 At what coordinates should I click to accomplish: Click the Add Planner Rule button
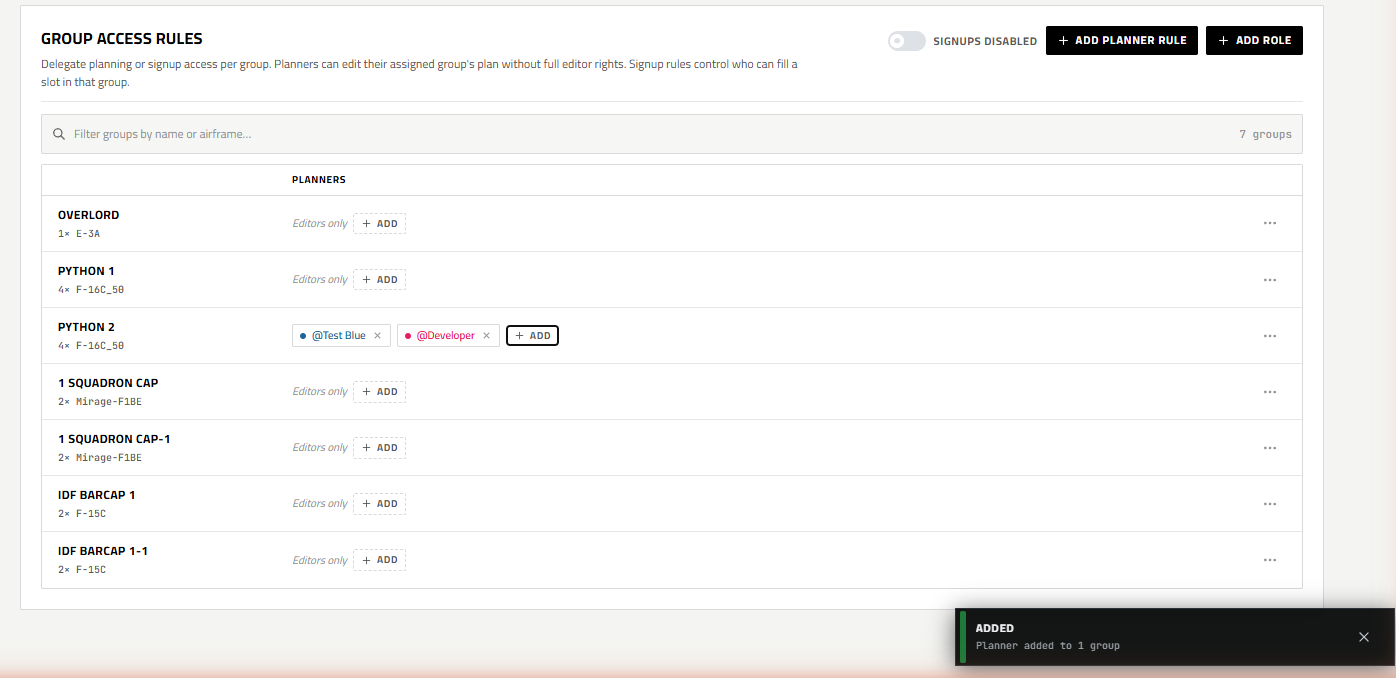[1122, 41]
